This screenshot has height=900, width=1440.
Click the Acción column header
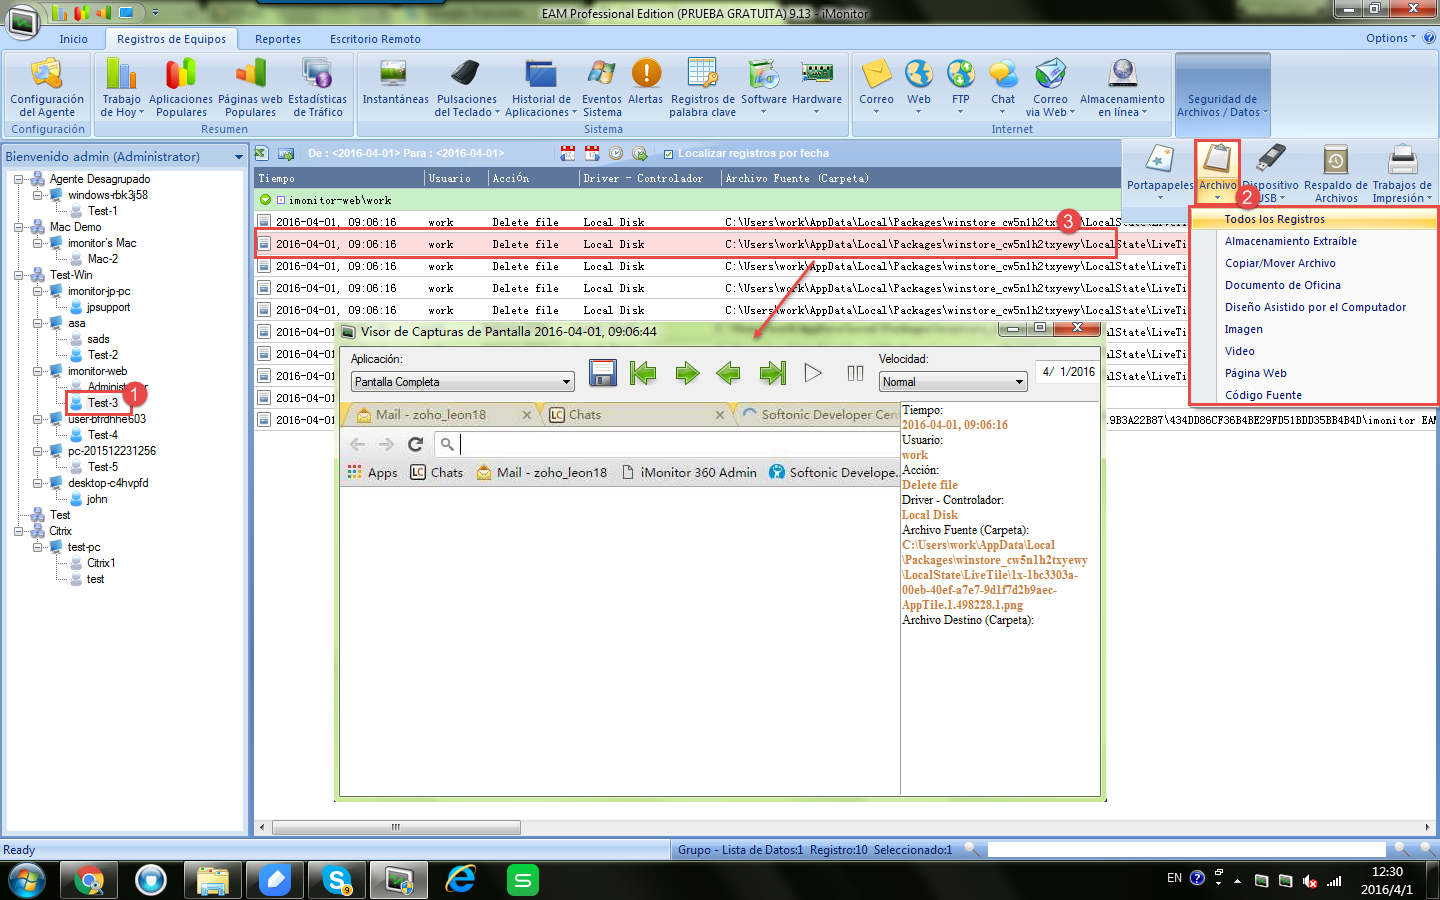(511, 178)
